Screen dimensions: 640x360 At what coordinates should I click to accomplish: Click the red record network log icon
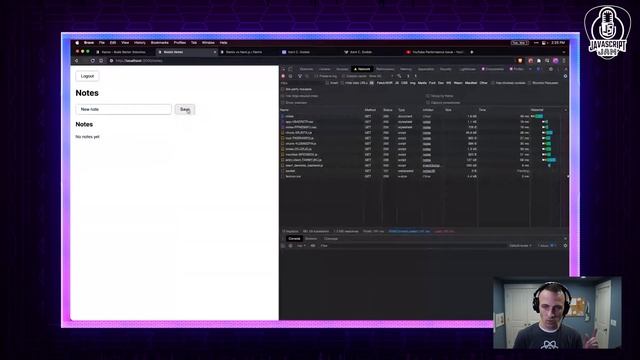(283, 76)
